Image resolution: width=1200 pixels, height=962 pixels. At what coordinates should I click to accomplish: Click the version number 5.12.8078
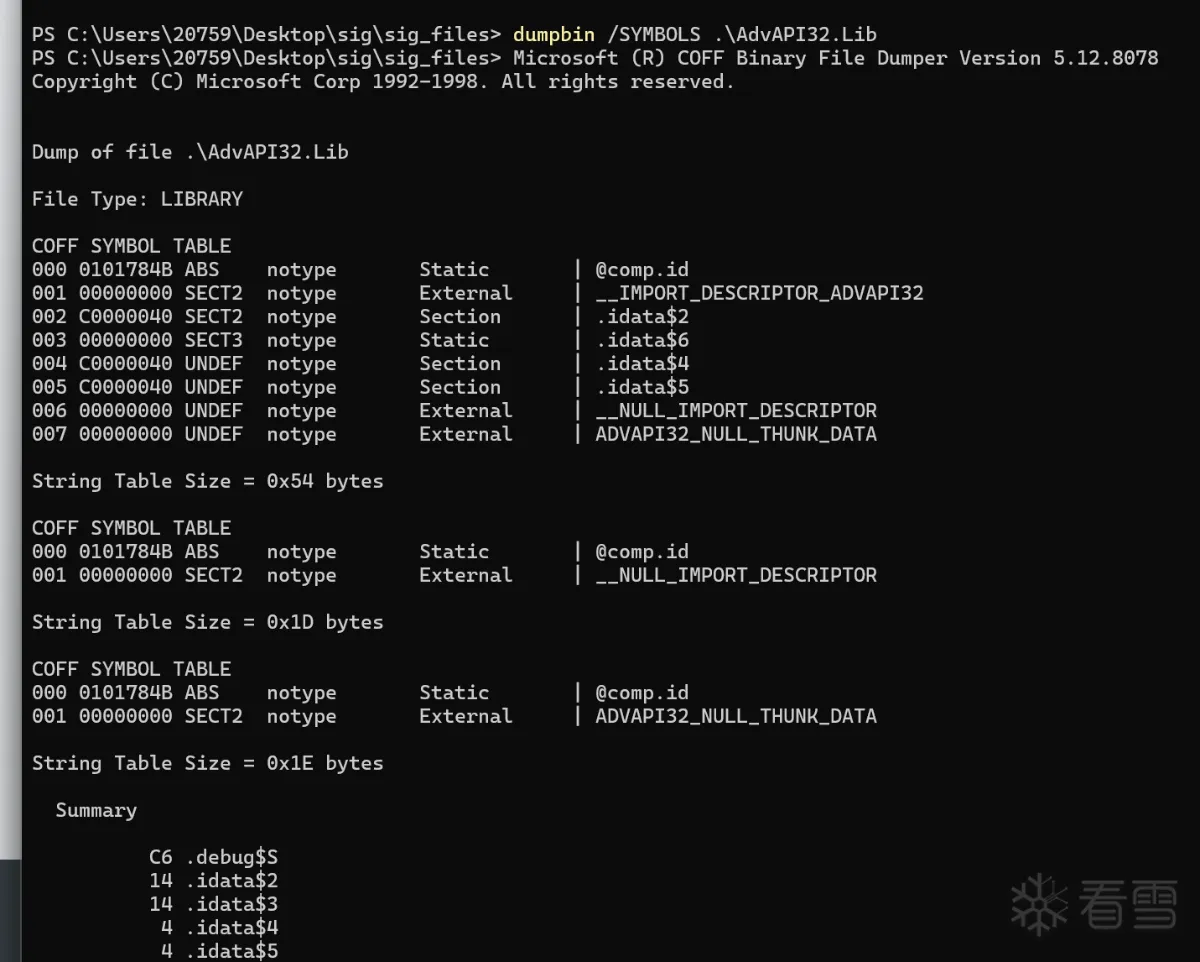(1105, 58)
